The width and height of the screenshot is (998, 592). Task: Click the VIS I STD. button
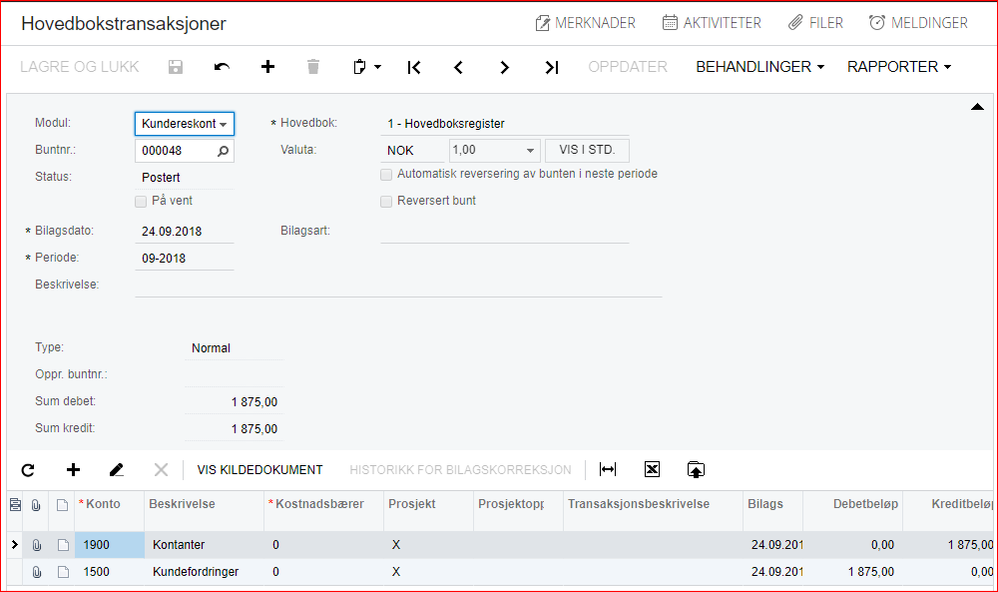tap(587, 150)
